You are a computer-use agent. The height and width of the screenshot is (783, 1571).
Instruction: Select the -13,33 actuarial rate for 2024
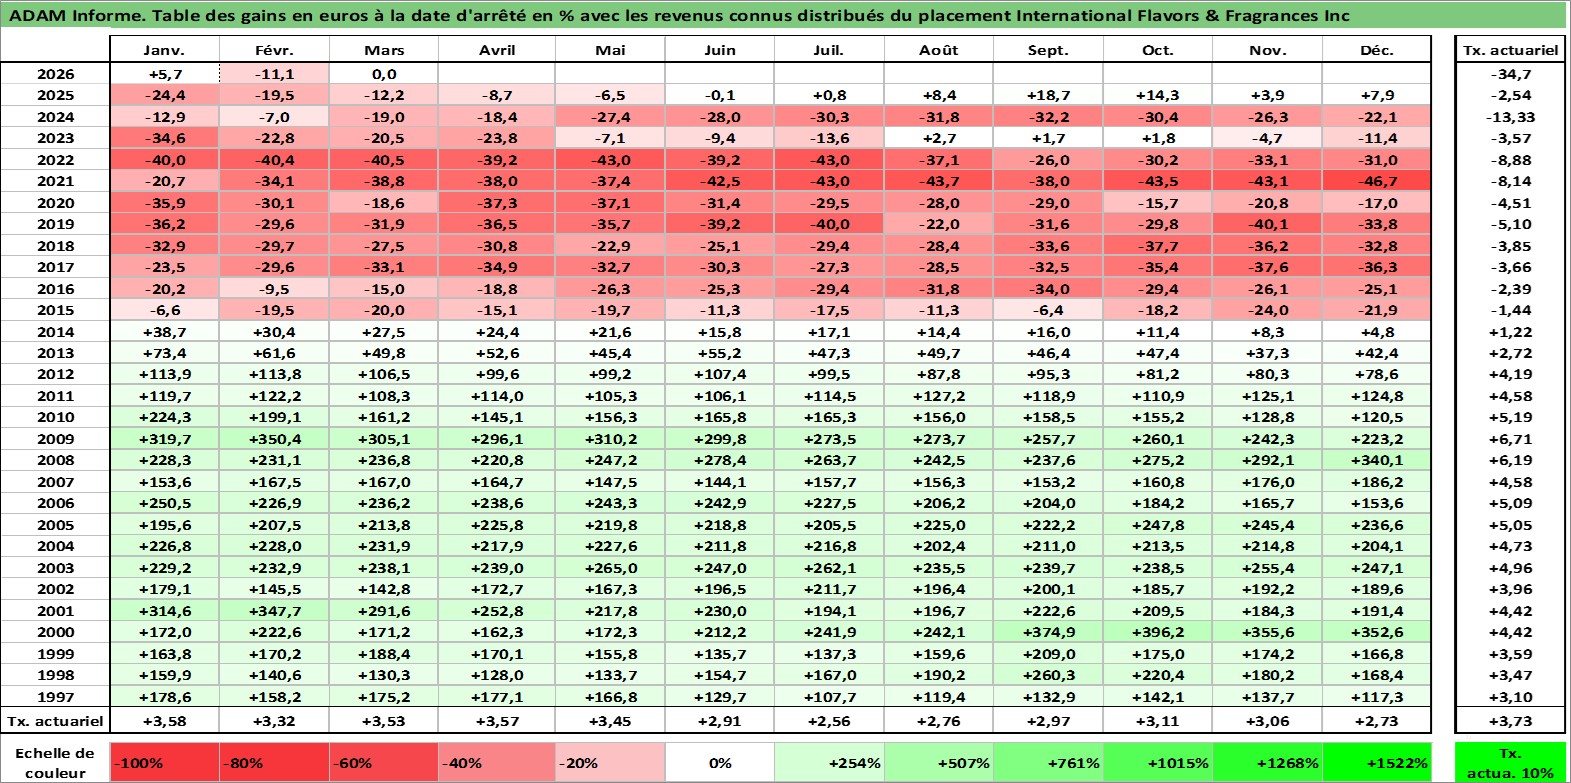pyautogui.click(x=1510, y=117)
